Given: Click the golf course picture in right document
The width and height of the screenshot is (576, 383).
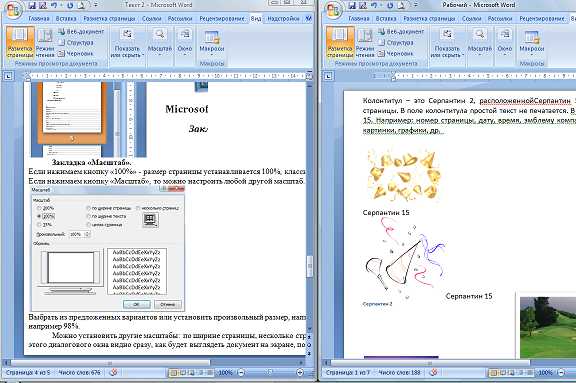Looking at the screenshot, I should (548, 327).
